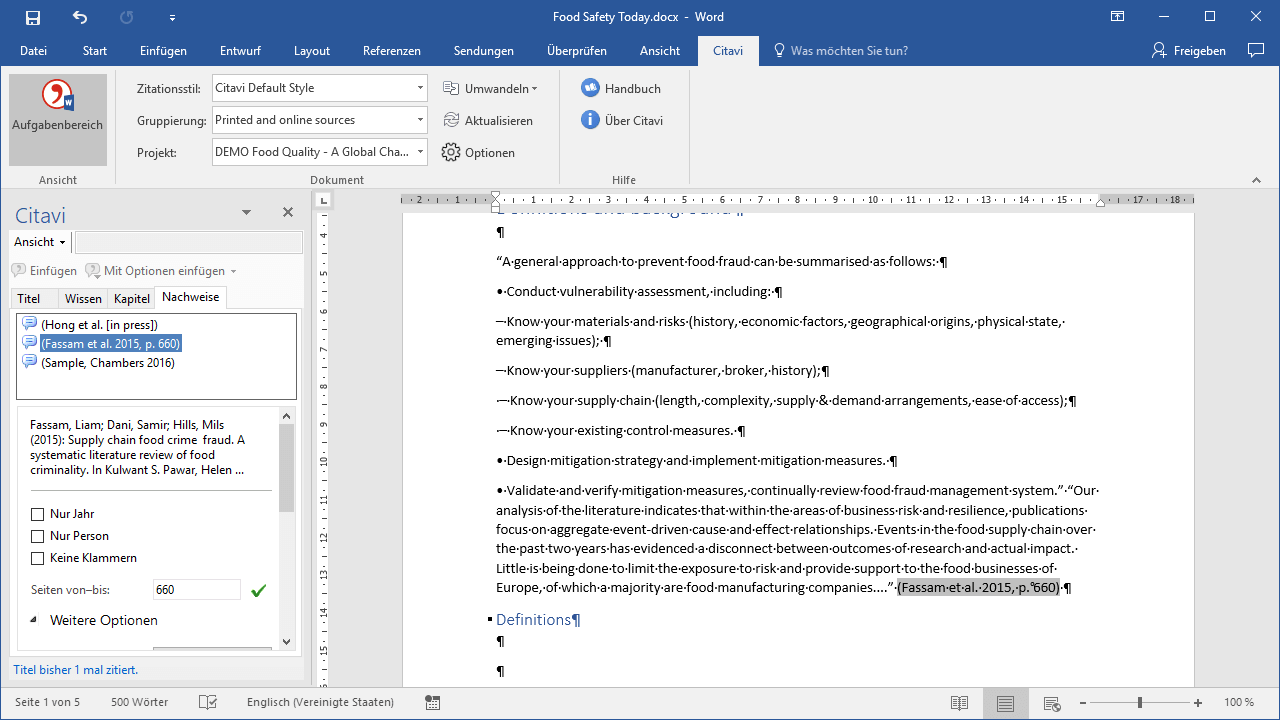Open Citavi Optionen gear icon

tap(451, 153)
